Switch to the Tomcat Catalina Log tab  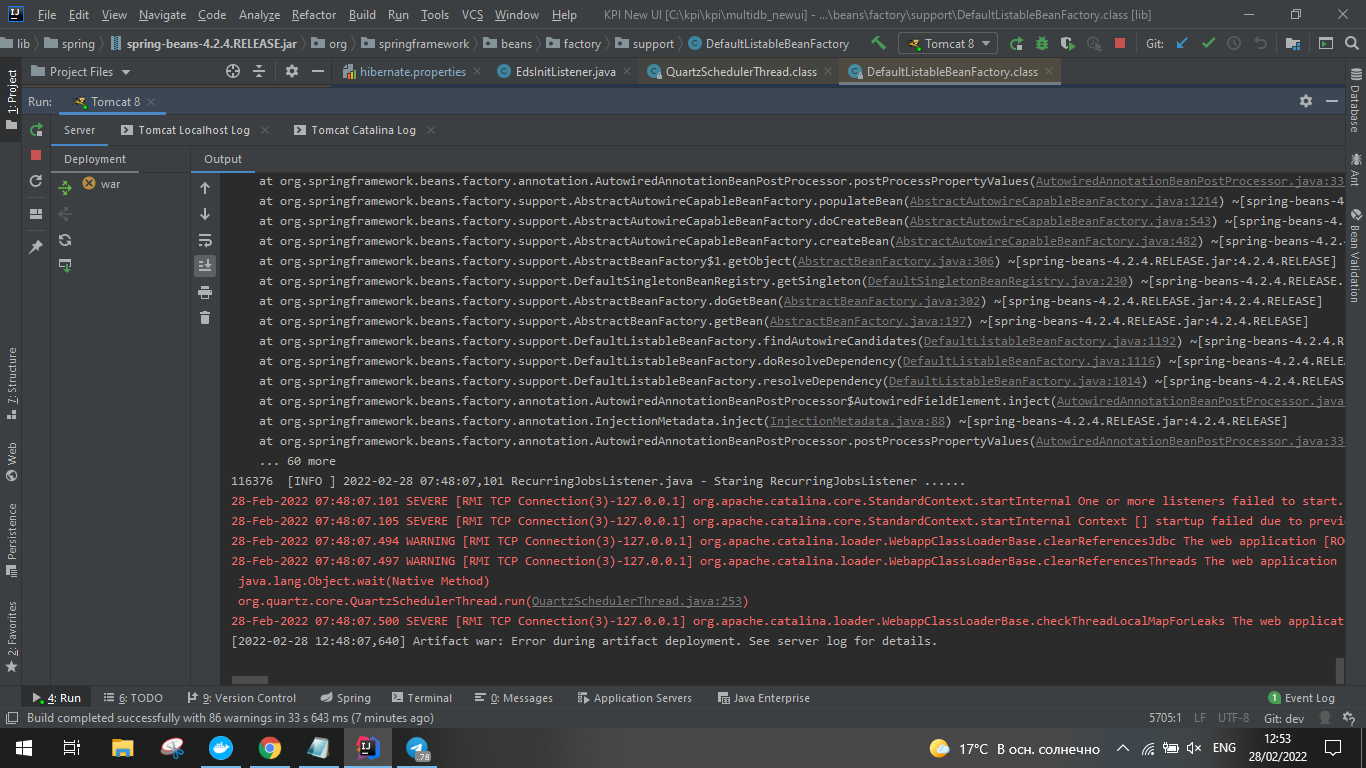tap(363, 130)
